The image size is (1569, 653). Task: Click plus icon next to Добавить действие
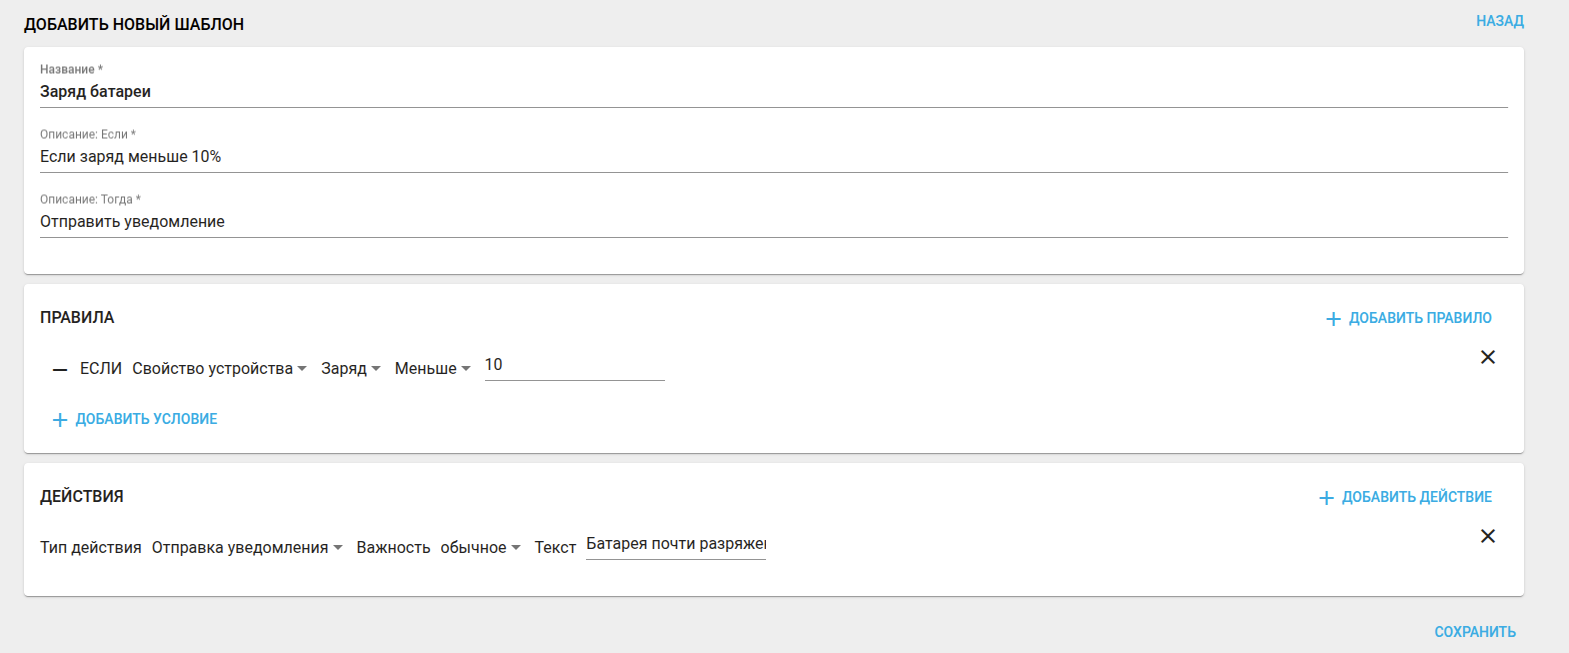(x=1326, y=498)
